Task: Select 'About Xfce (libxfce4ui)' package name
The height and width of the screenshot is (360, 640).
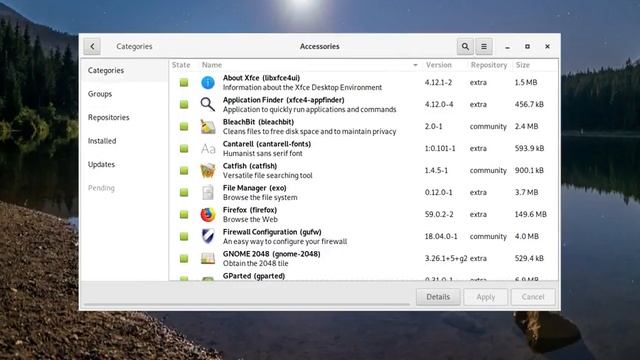Action: 261,78
